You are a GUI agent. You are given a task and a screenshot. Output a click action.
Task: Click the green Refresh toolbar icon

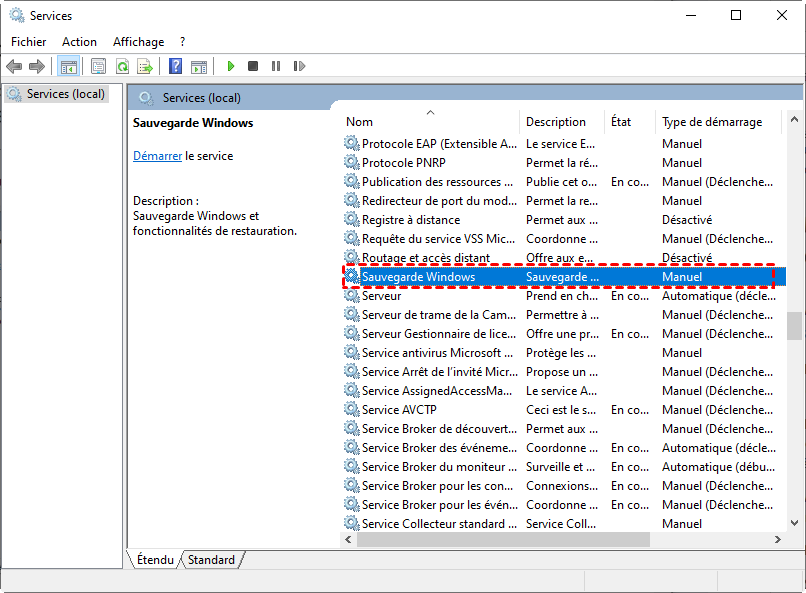pyautogui.click(x=122, y=66)
